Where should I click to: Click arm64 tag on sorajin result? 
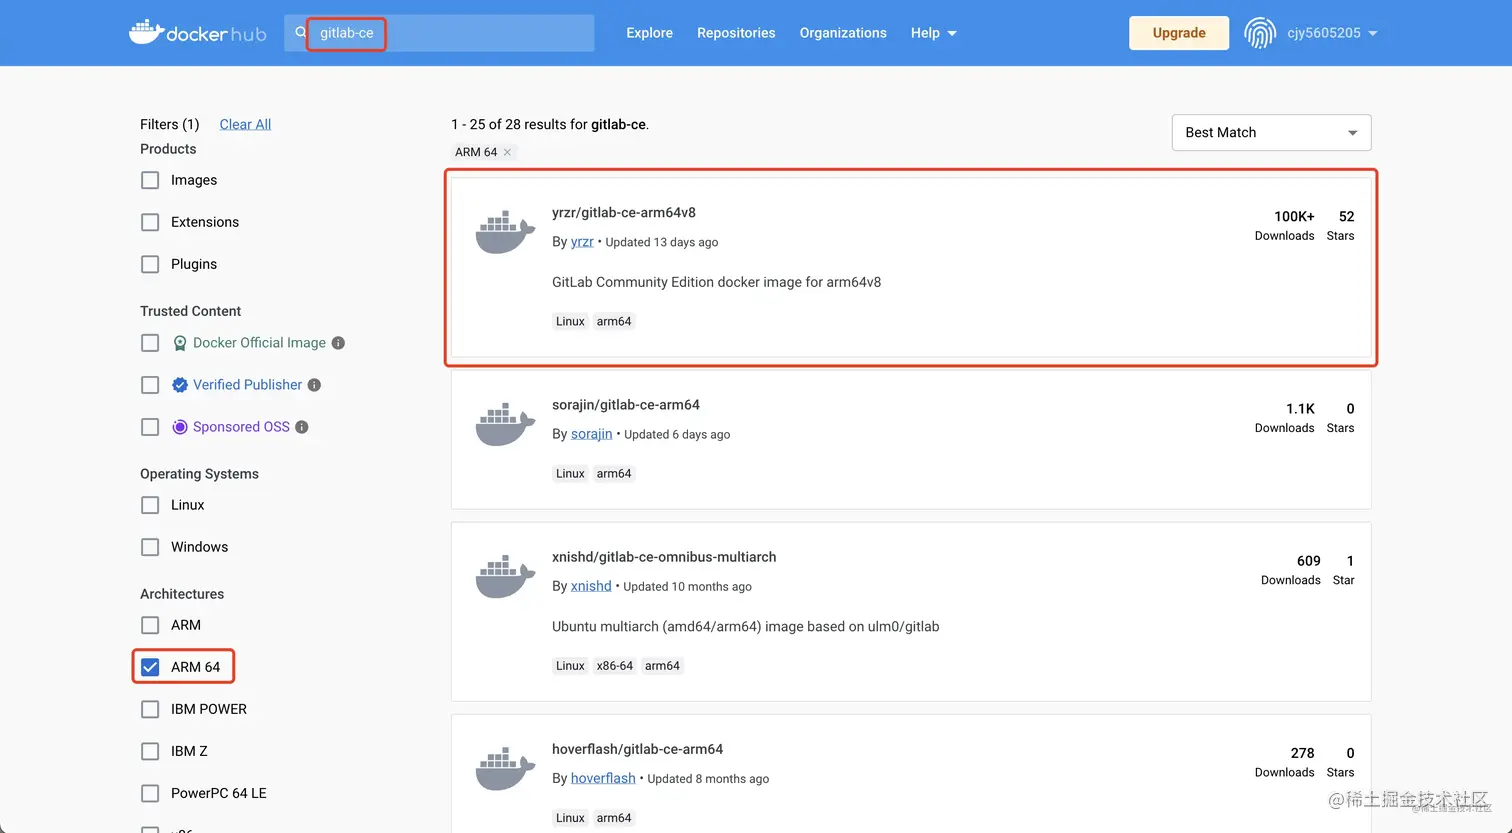pos(614,474)
